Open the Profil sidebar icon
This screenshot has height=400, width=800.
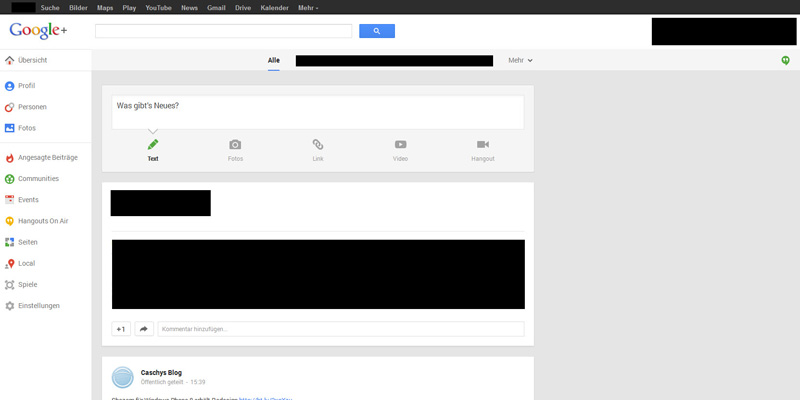click(x=9, y=86)
